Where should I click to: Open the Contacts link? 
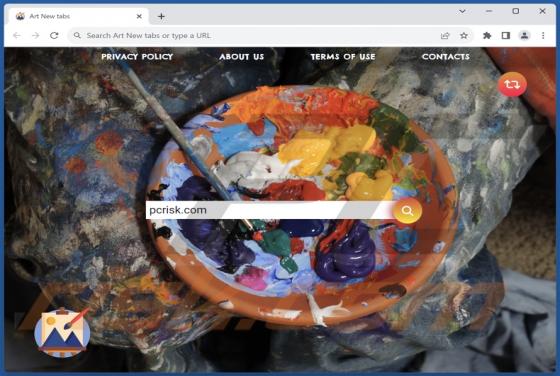click(x=446, y=56)
